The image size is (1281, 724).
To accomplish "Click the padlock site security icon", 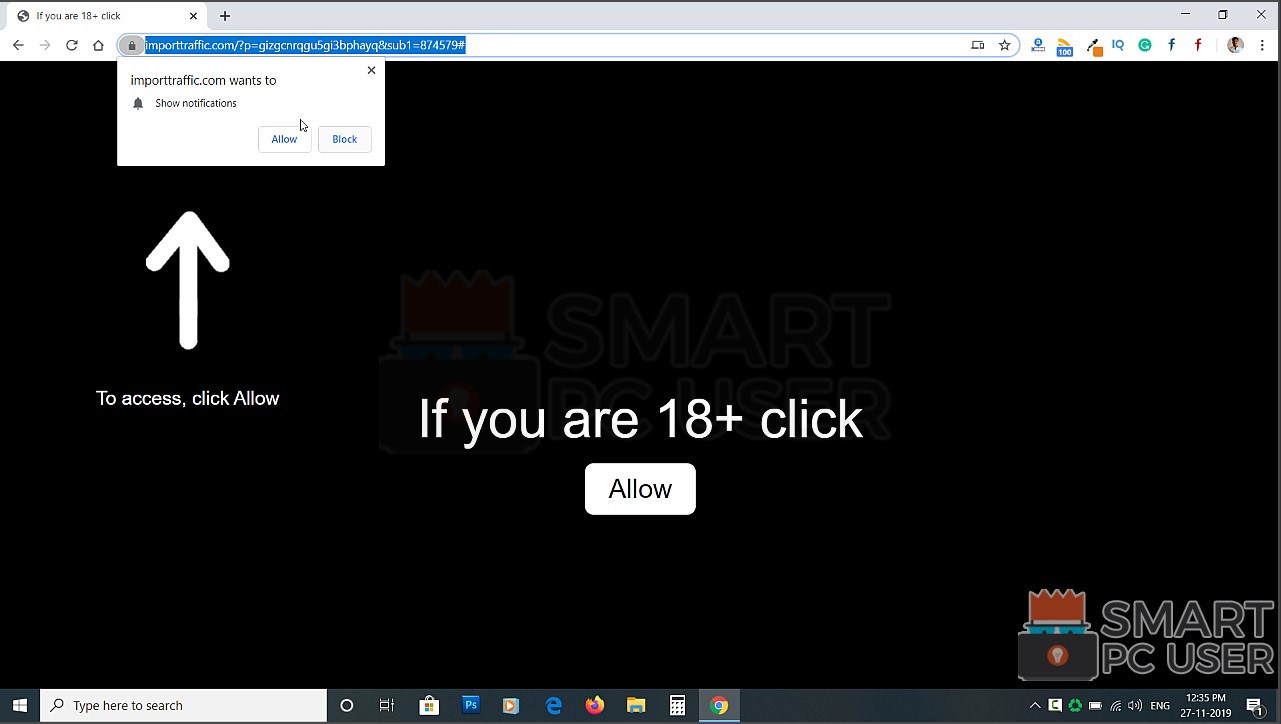I will pos(131,45).
